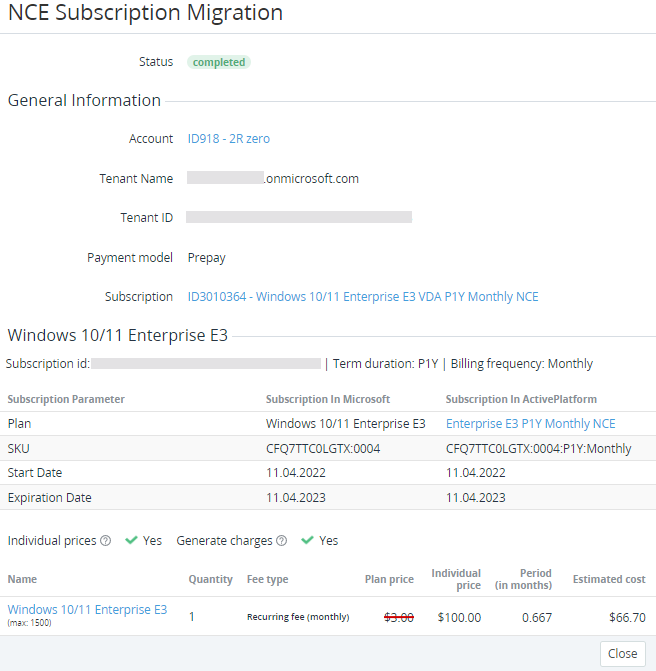This screenshot has height=671, width=656.
Task: Click the Billing frequency: Monthly text
Action: point(522,364)
